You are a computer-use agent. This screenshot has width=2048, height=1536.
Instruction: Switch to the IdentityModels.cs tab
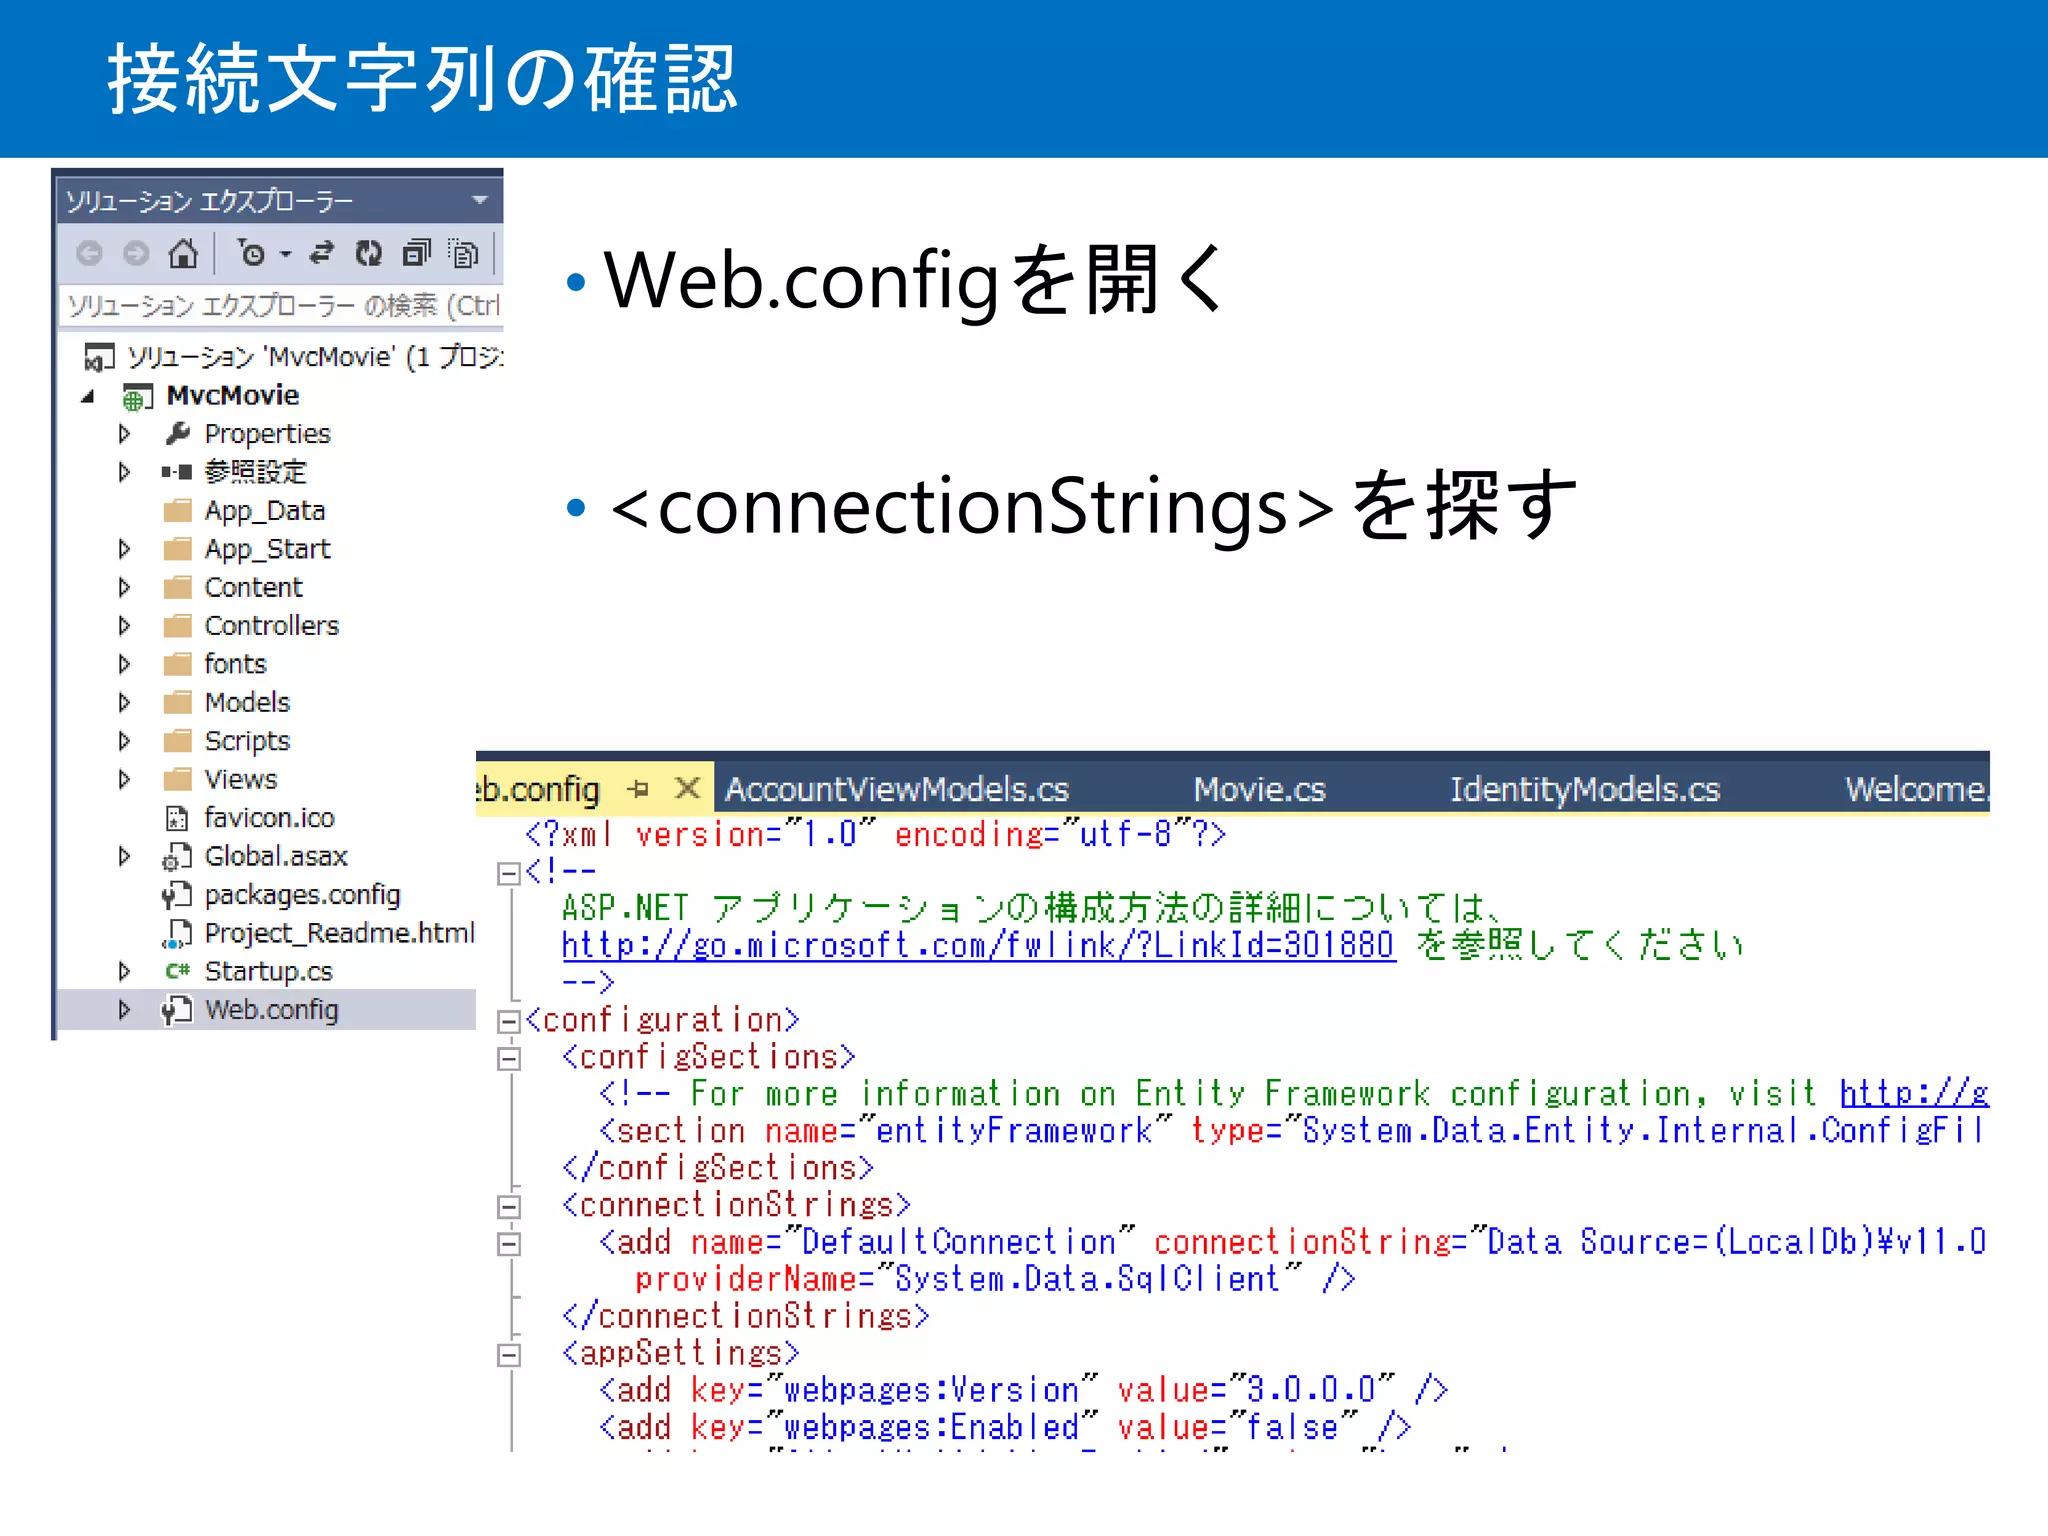[x=1585, y=790]
